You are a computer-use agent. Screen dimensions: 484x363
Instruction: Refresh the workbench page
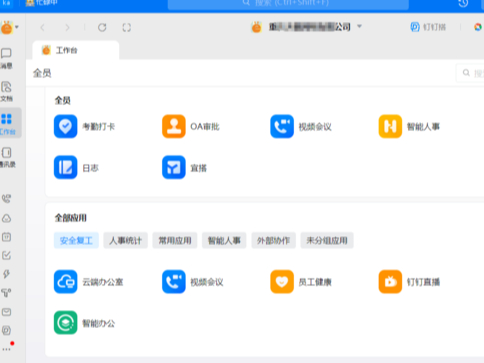pyautogui.click(x=102, y=27)
